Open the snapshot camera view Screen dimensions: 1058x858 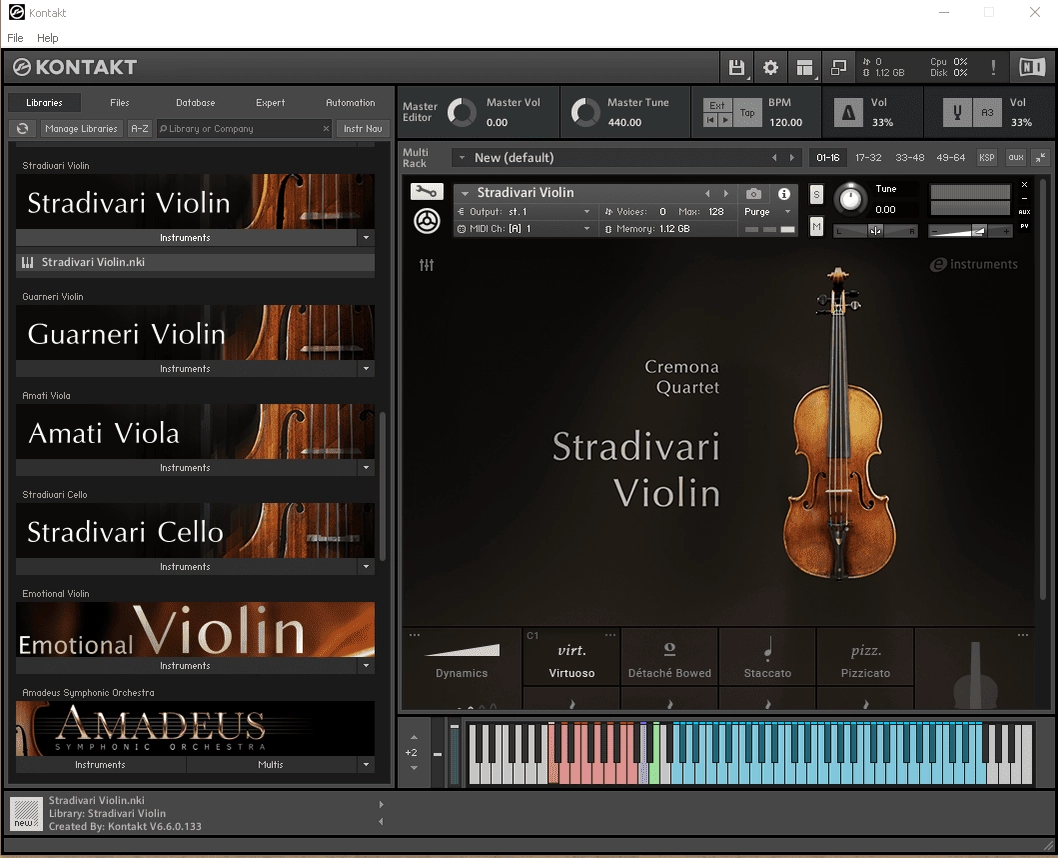coord(754,194)
